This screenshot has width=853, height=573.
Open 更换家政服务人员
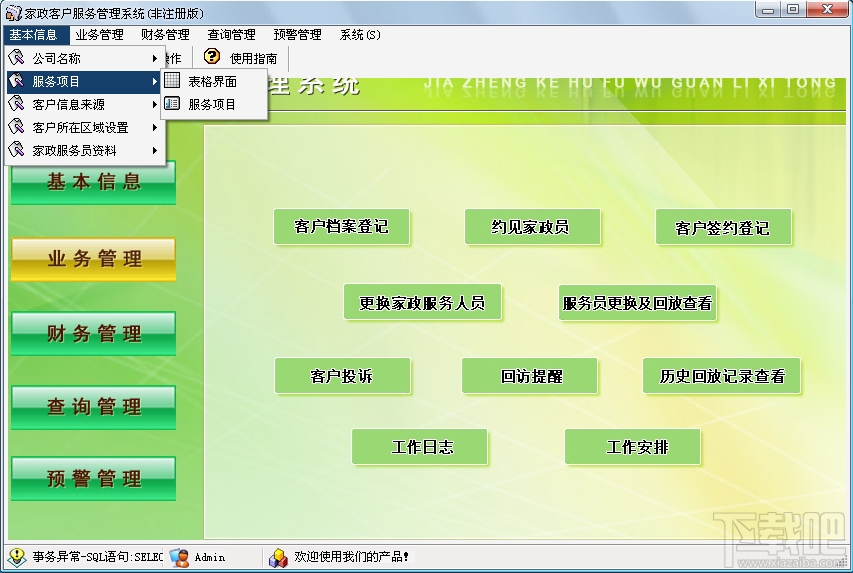click(x=422, y=302)
